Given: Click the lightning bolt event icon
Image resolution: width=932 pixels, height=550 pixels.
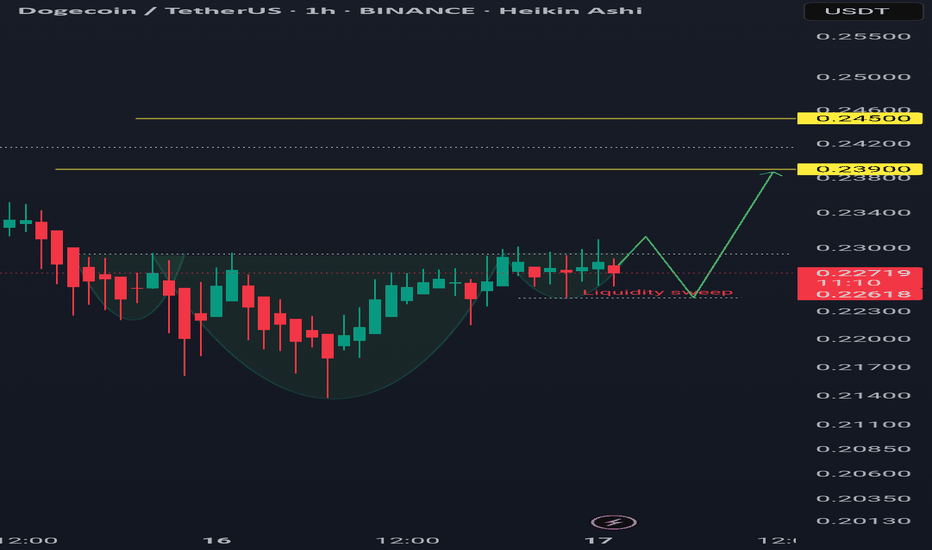Looking at the screenshot, I should (614, 523).
